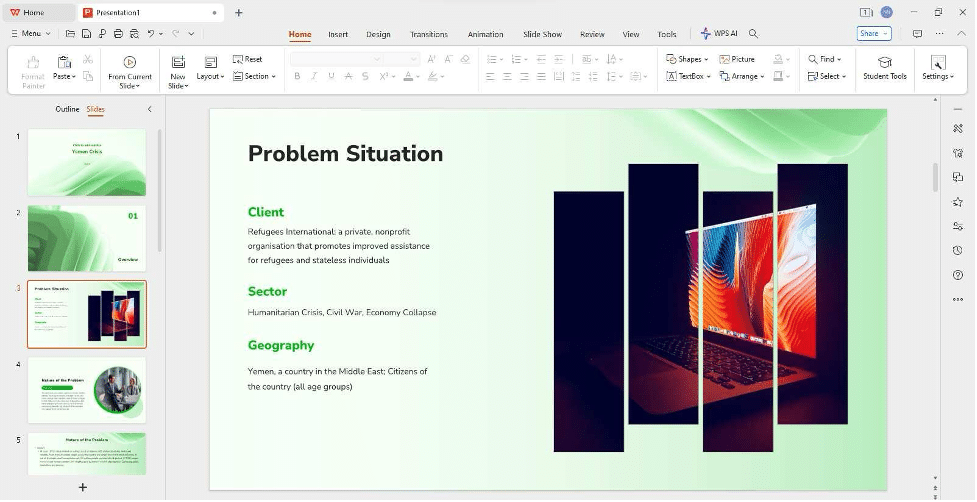Go to the Slide Show tab
This screenshot has width=977, height=502.
[x=542, y=34]
